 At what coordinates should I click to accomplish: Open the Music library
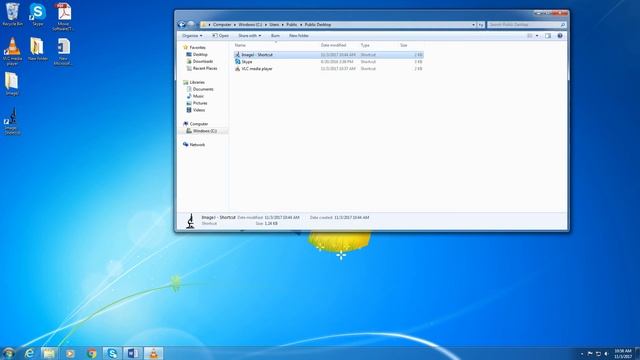[x=198, y=96]
